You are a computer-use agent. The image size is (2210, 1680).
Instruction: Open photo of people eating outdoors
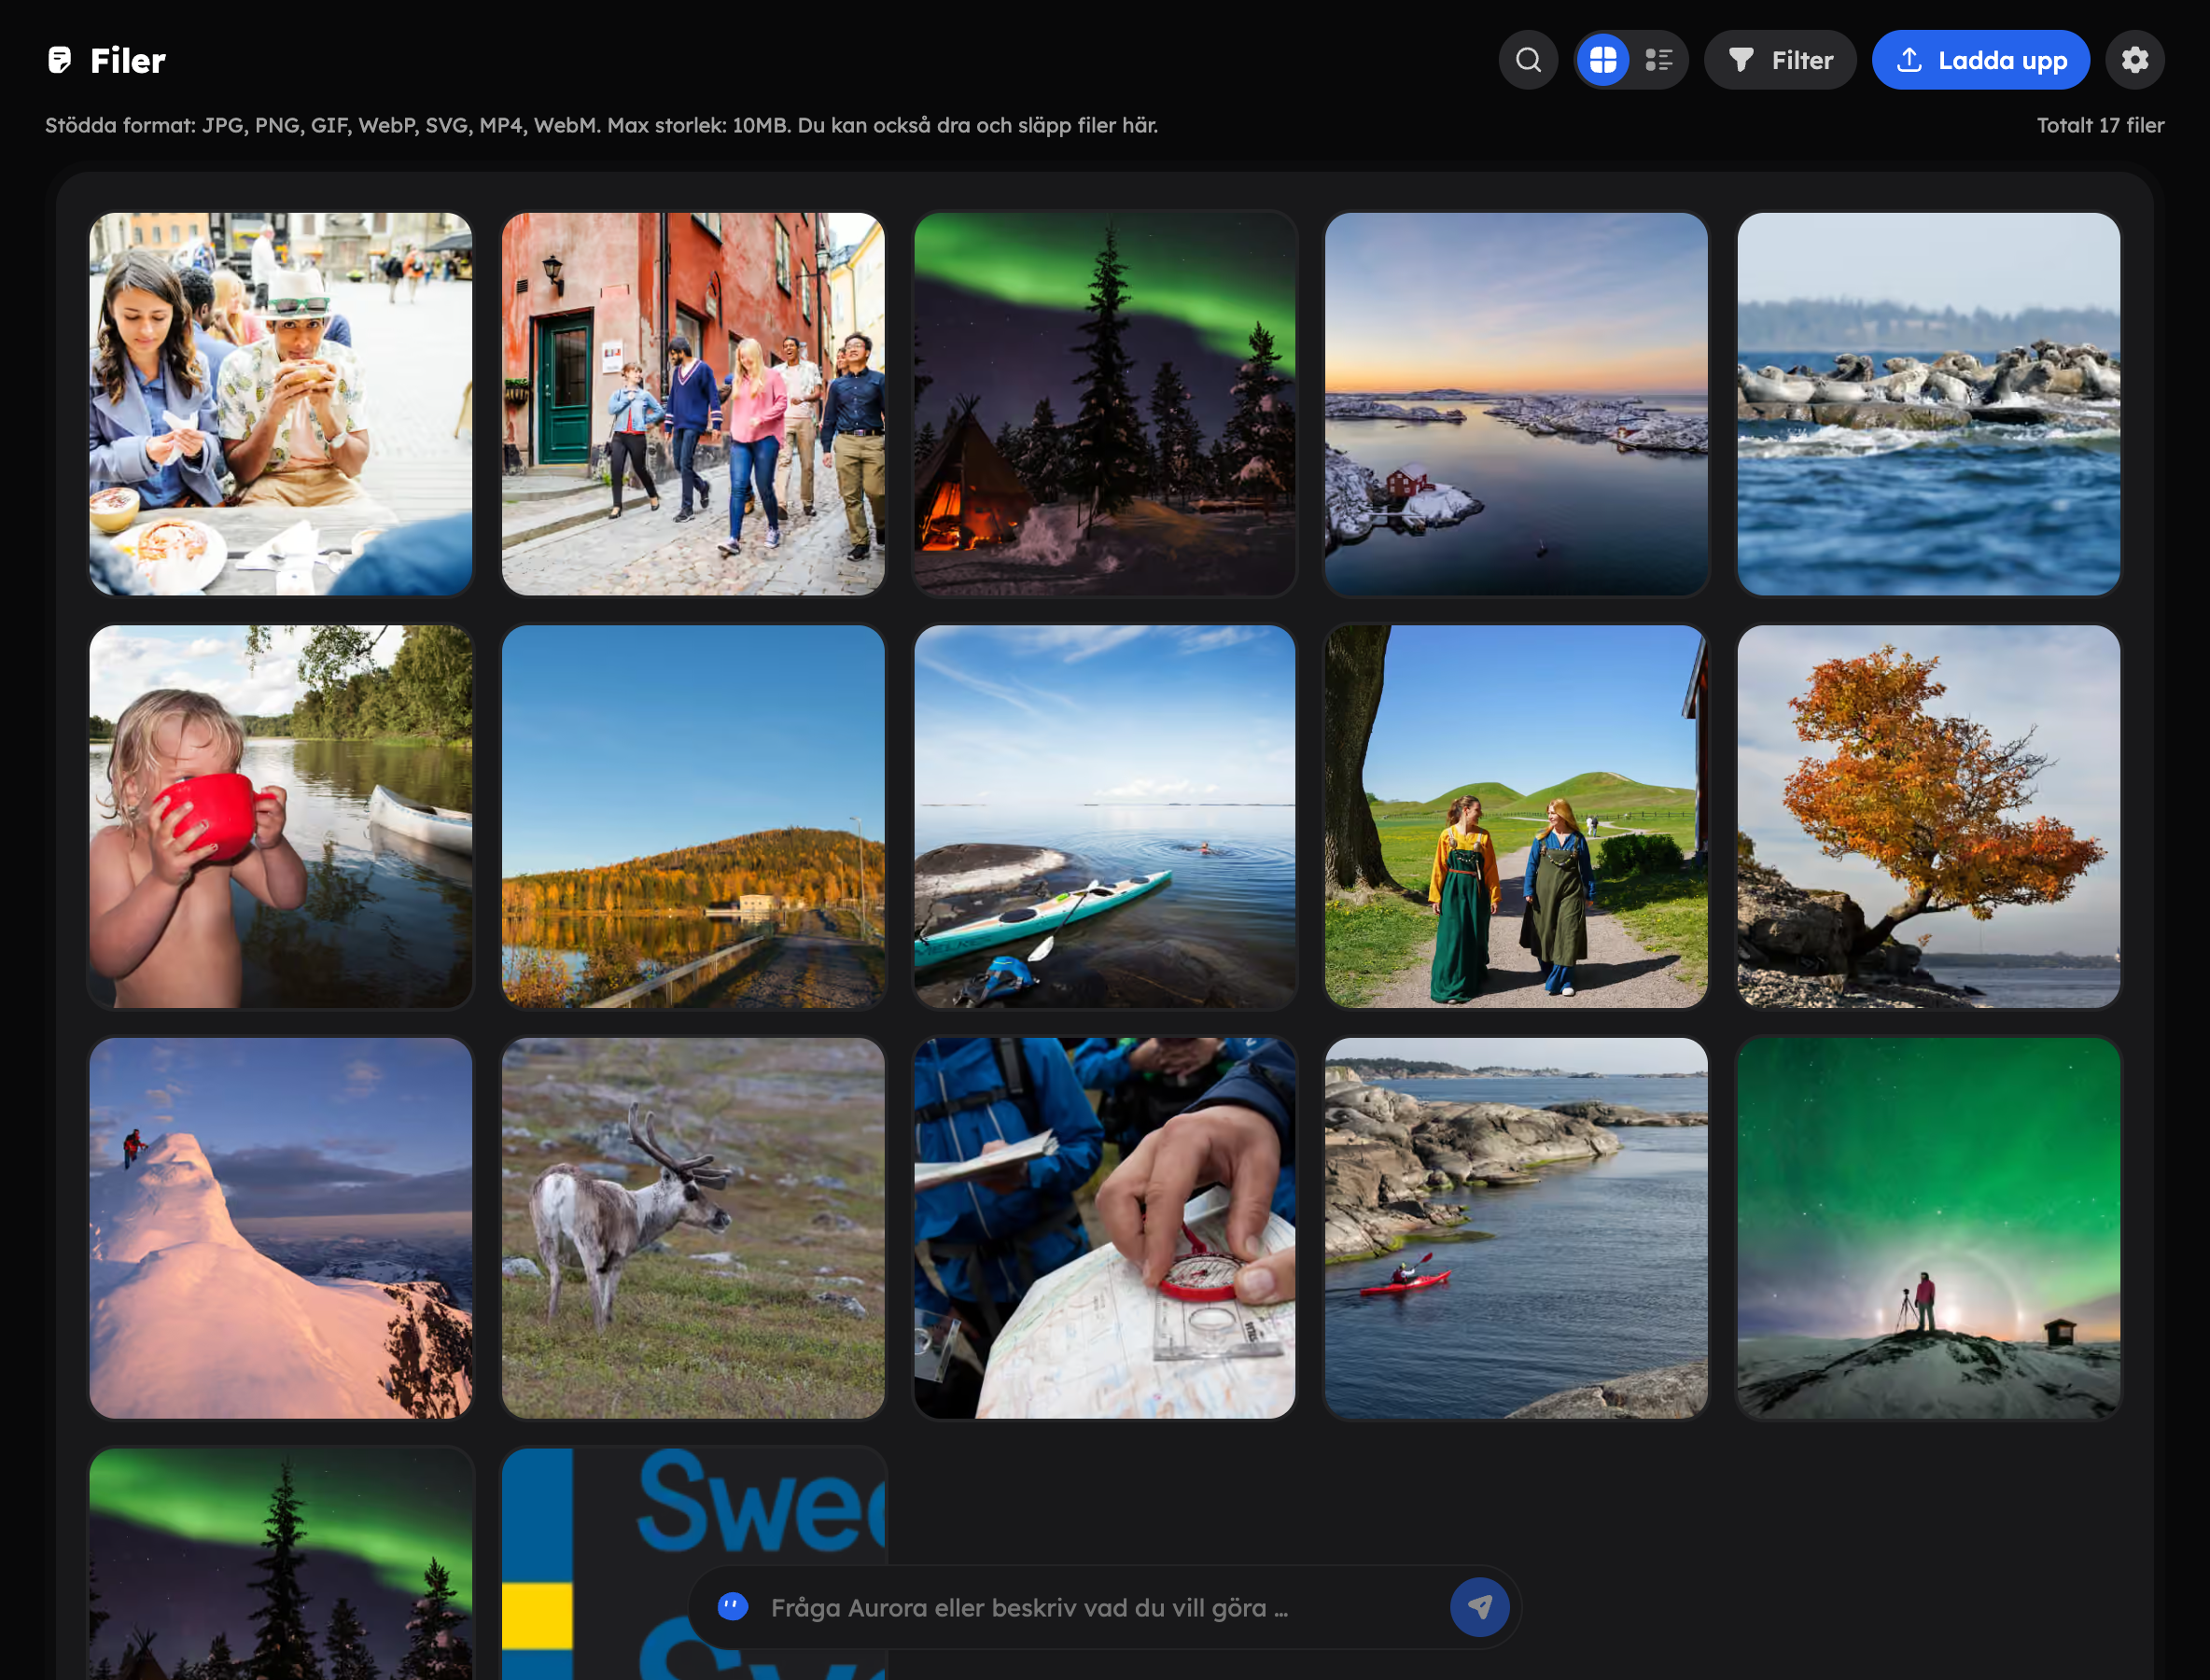[x=281, y=404]
